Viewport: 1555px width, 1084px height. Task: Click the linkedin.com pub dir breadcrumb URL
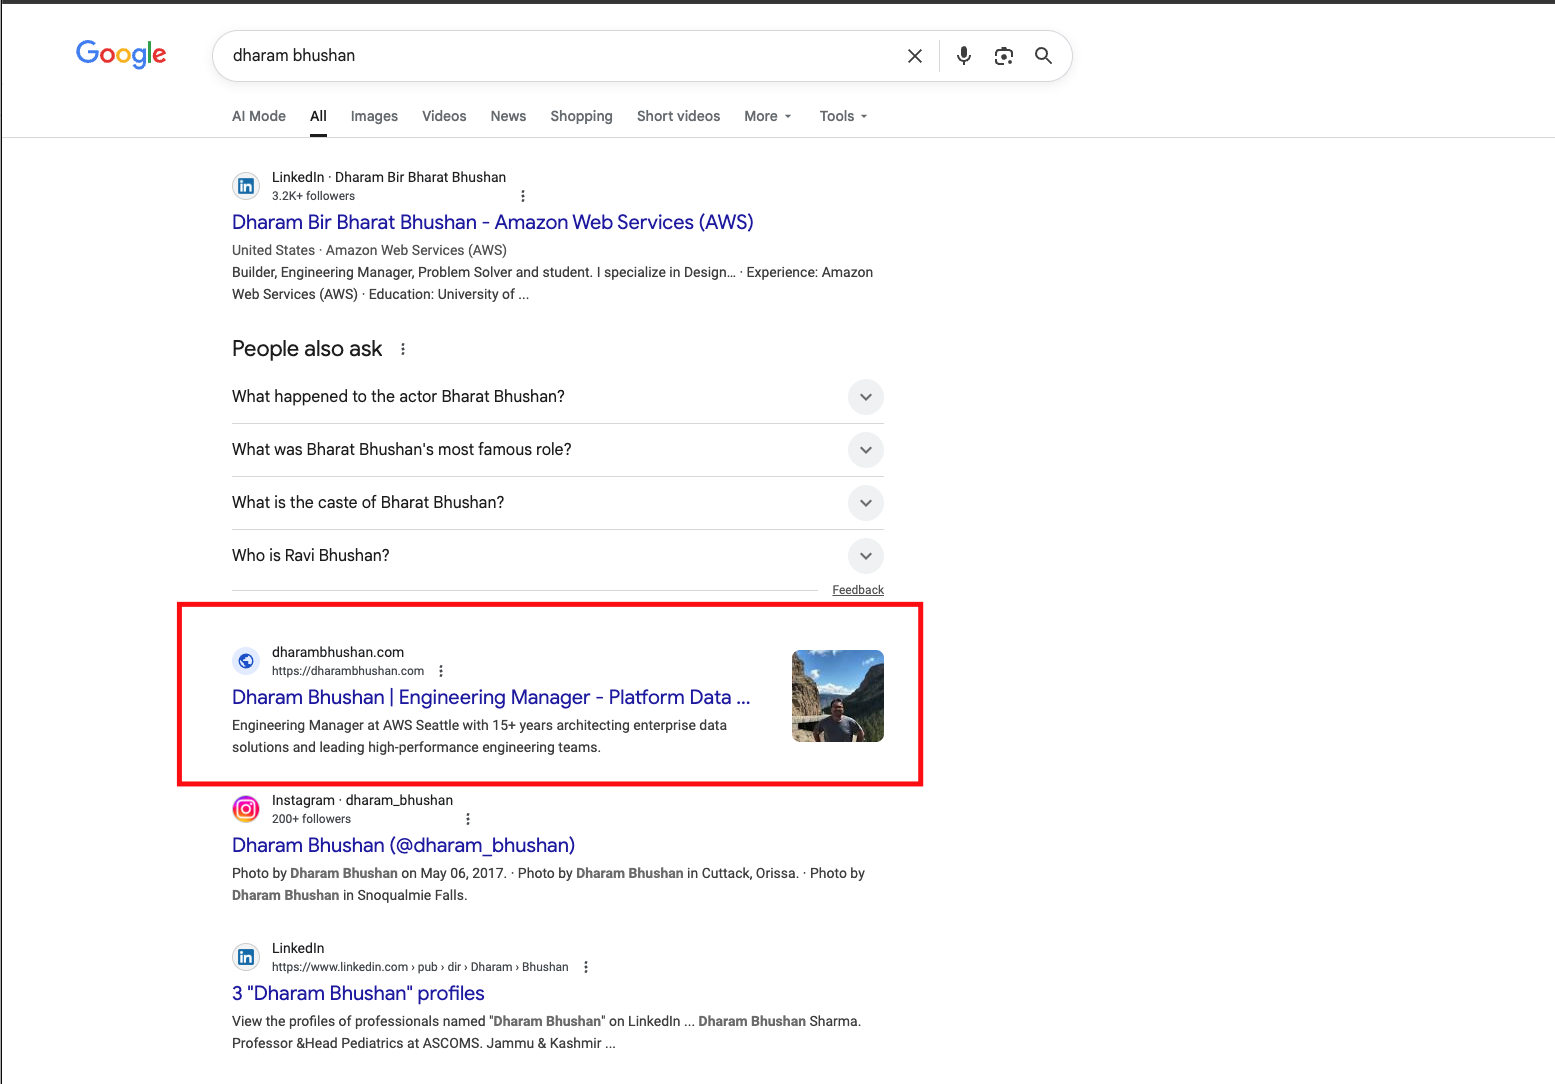(420, 967)
